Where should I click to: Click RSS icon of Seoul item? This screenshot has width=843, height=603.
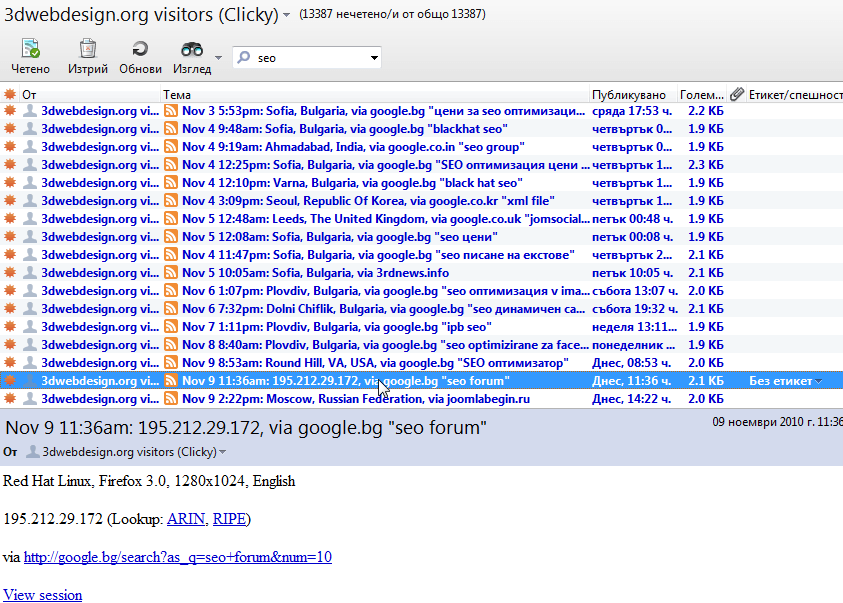[x=171, y=200]
